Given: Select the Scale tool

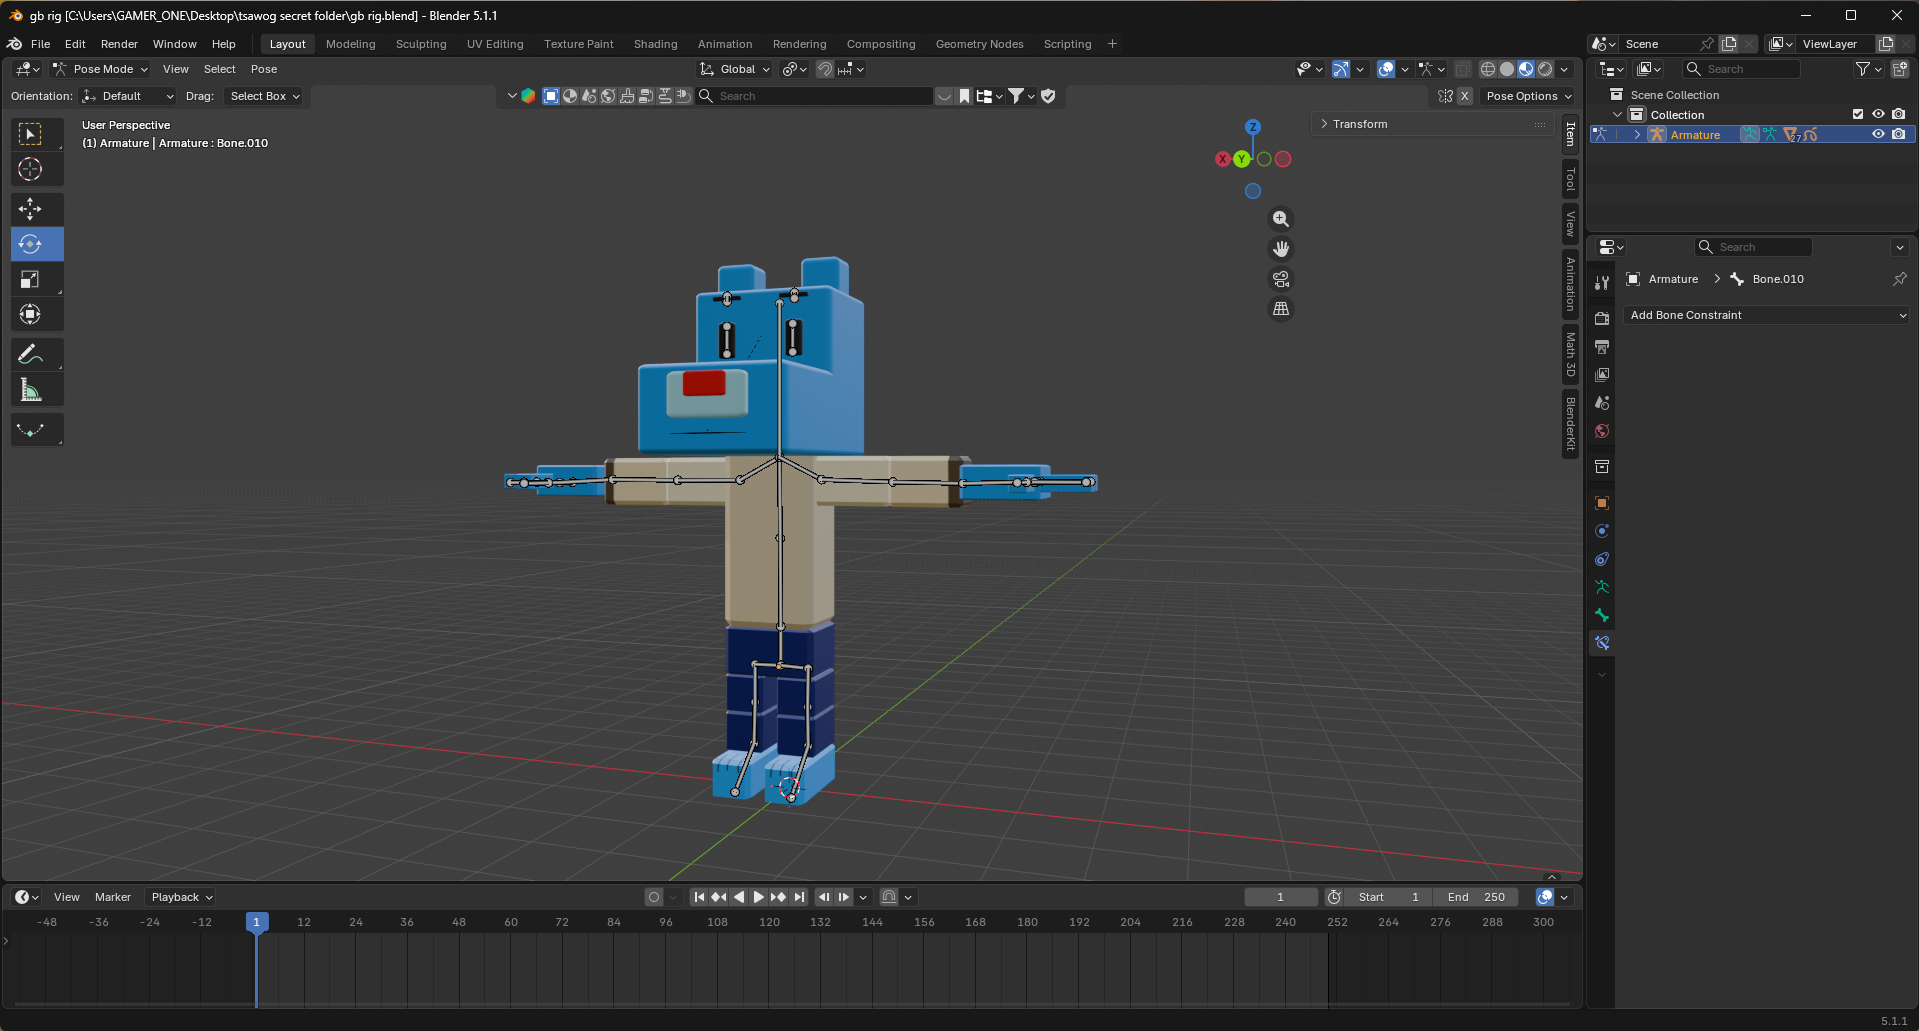Looking at the screenshot, I should coord(30,280).
